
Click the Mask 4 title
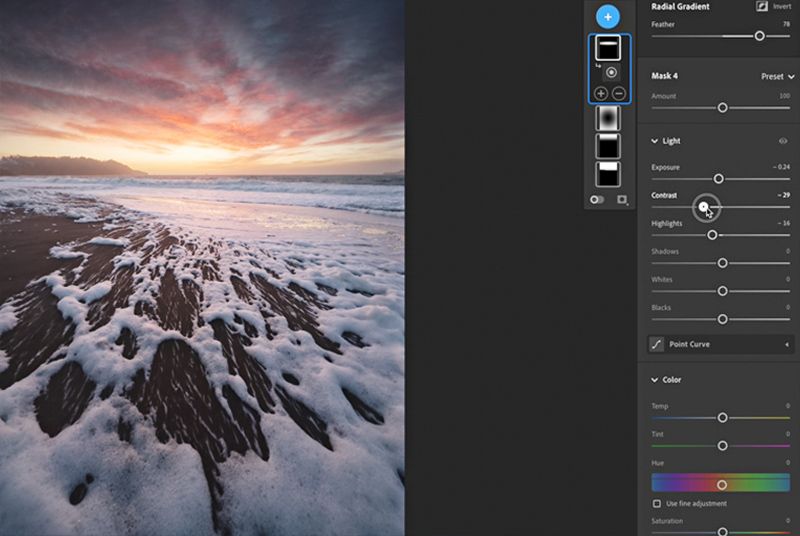[665, 76]
